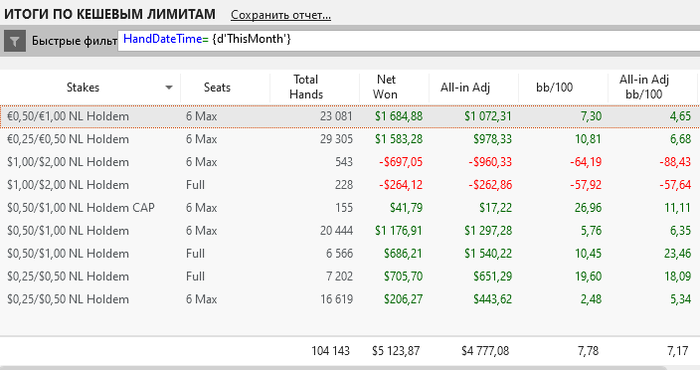Click the quick filter funnel icon
Image resolution: width=700 pixels, height=370 pixels.
coord(15,42)
